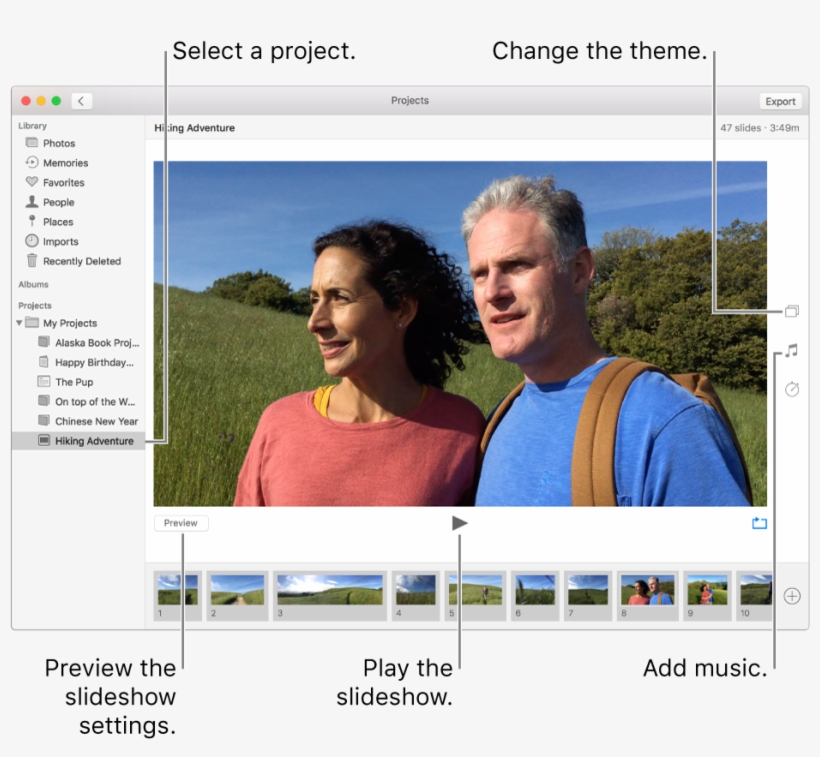Screen dimensions: 820x757
Task: Add music to the slideshow
Action: pyautogui.click(x=791, y=351)
